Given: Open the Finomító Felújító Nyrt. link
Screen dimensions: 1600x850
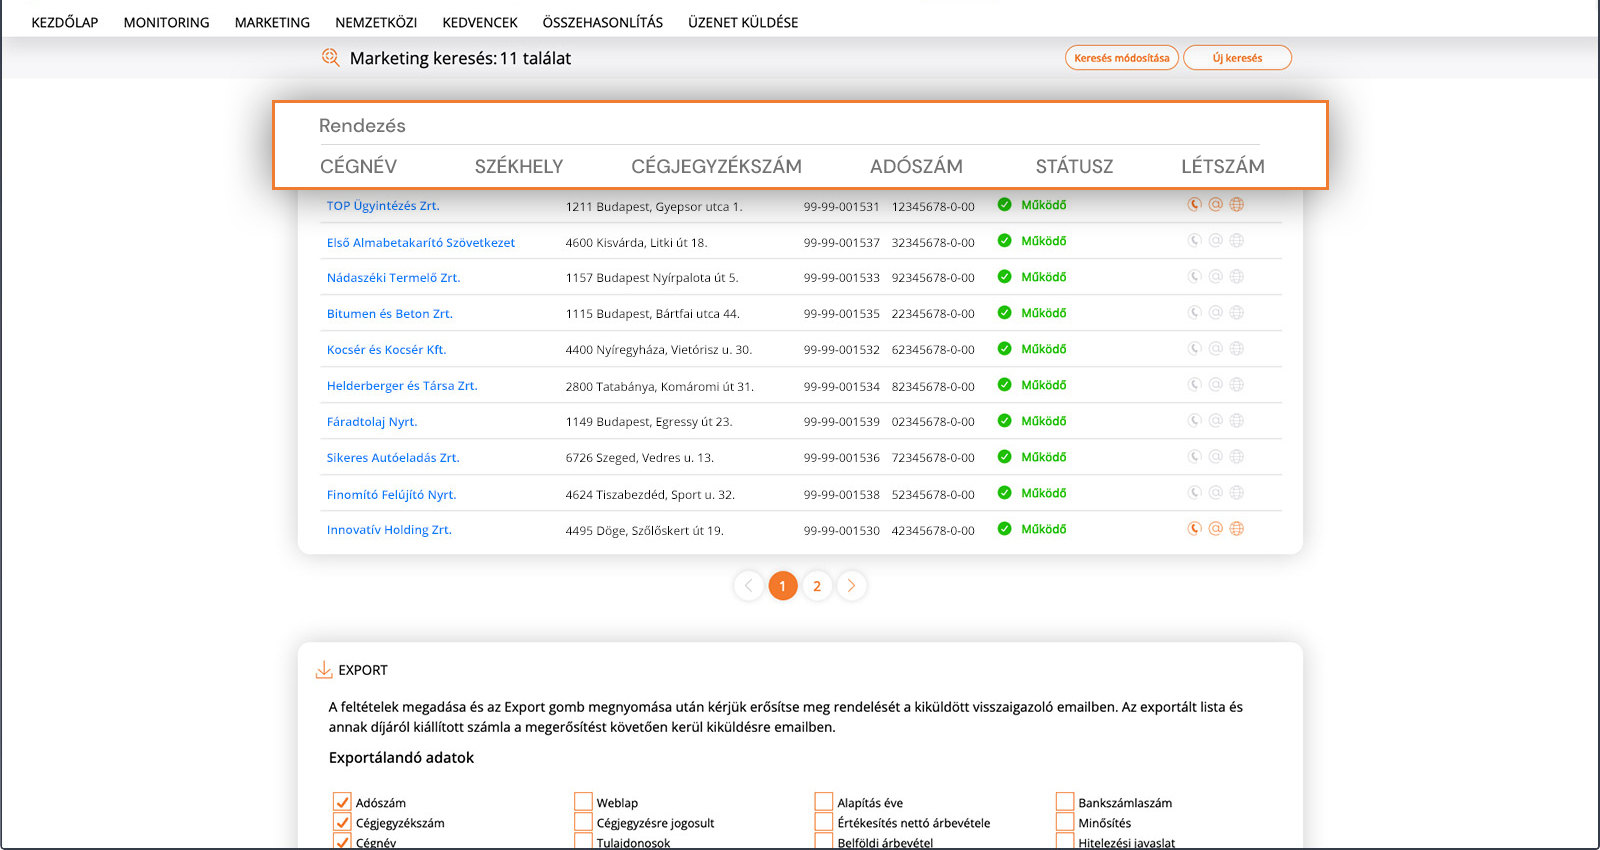Looking at the screenshot, I should [391, 495].
